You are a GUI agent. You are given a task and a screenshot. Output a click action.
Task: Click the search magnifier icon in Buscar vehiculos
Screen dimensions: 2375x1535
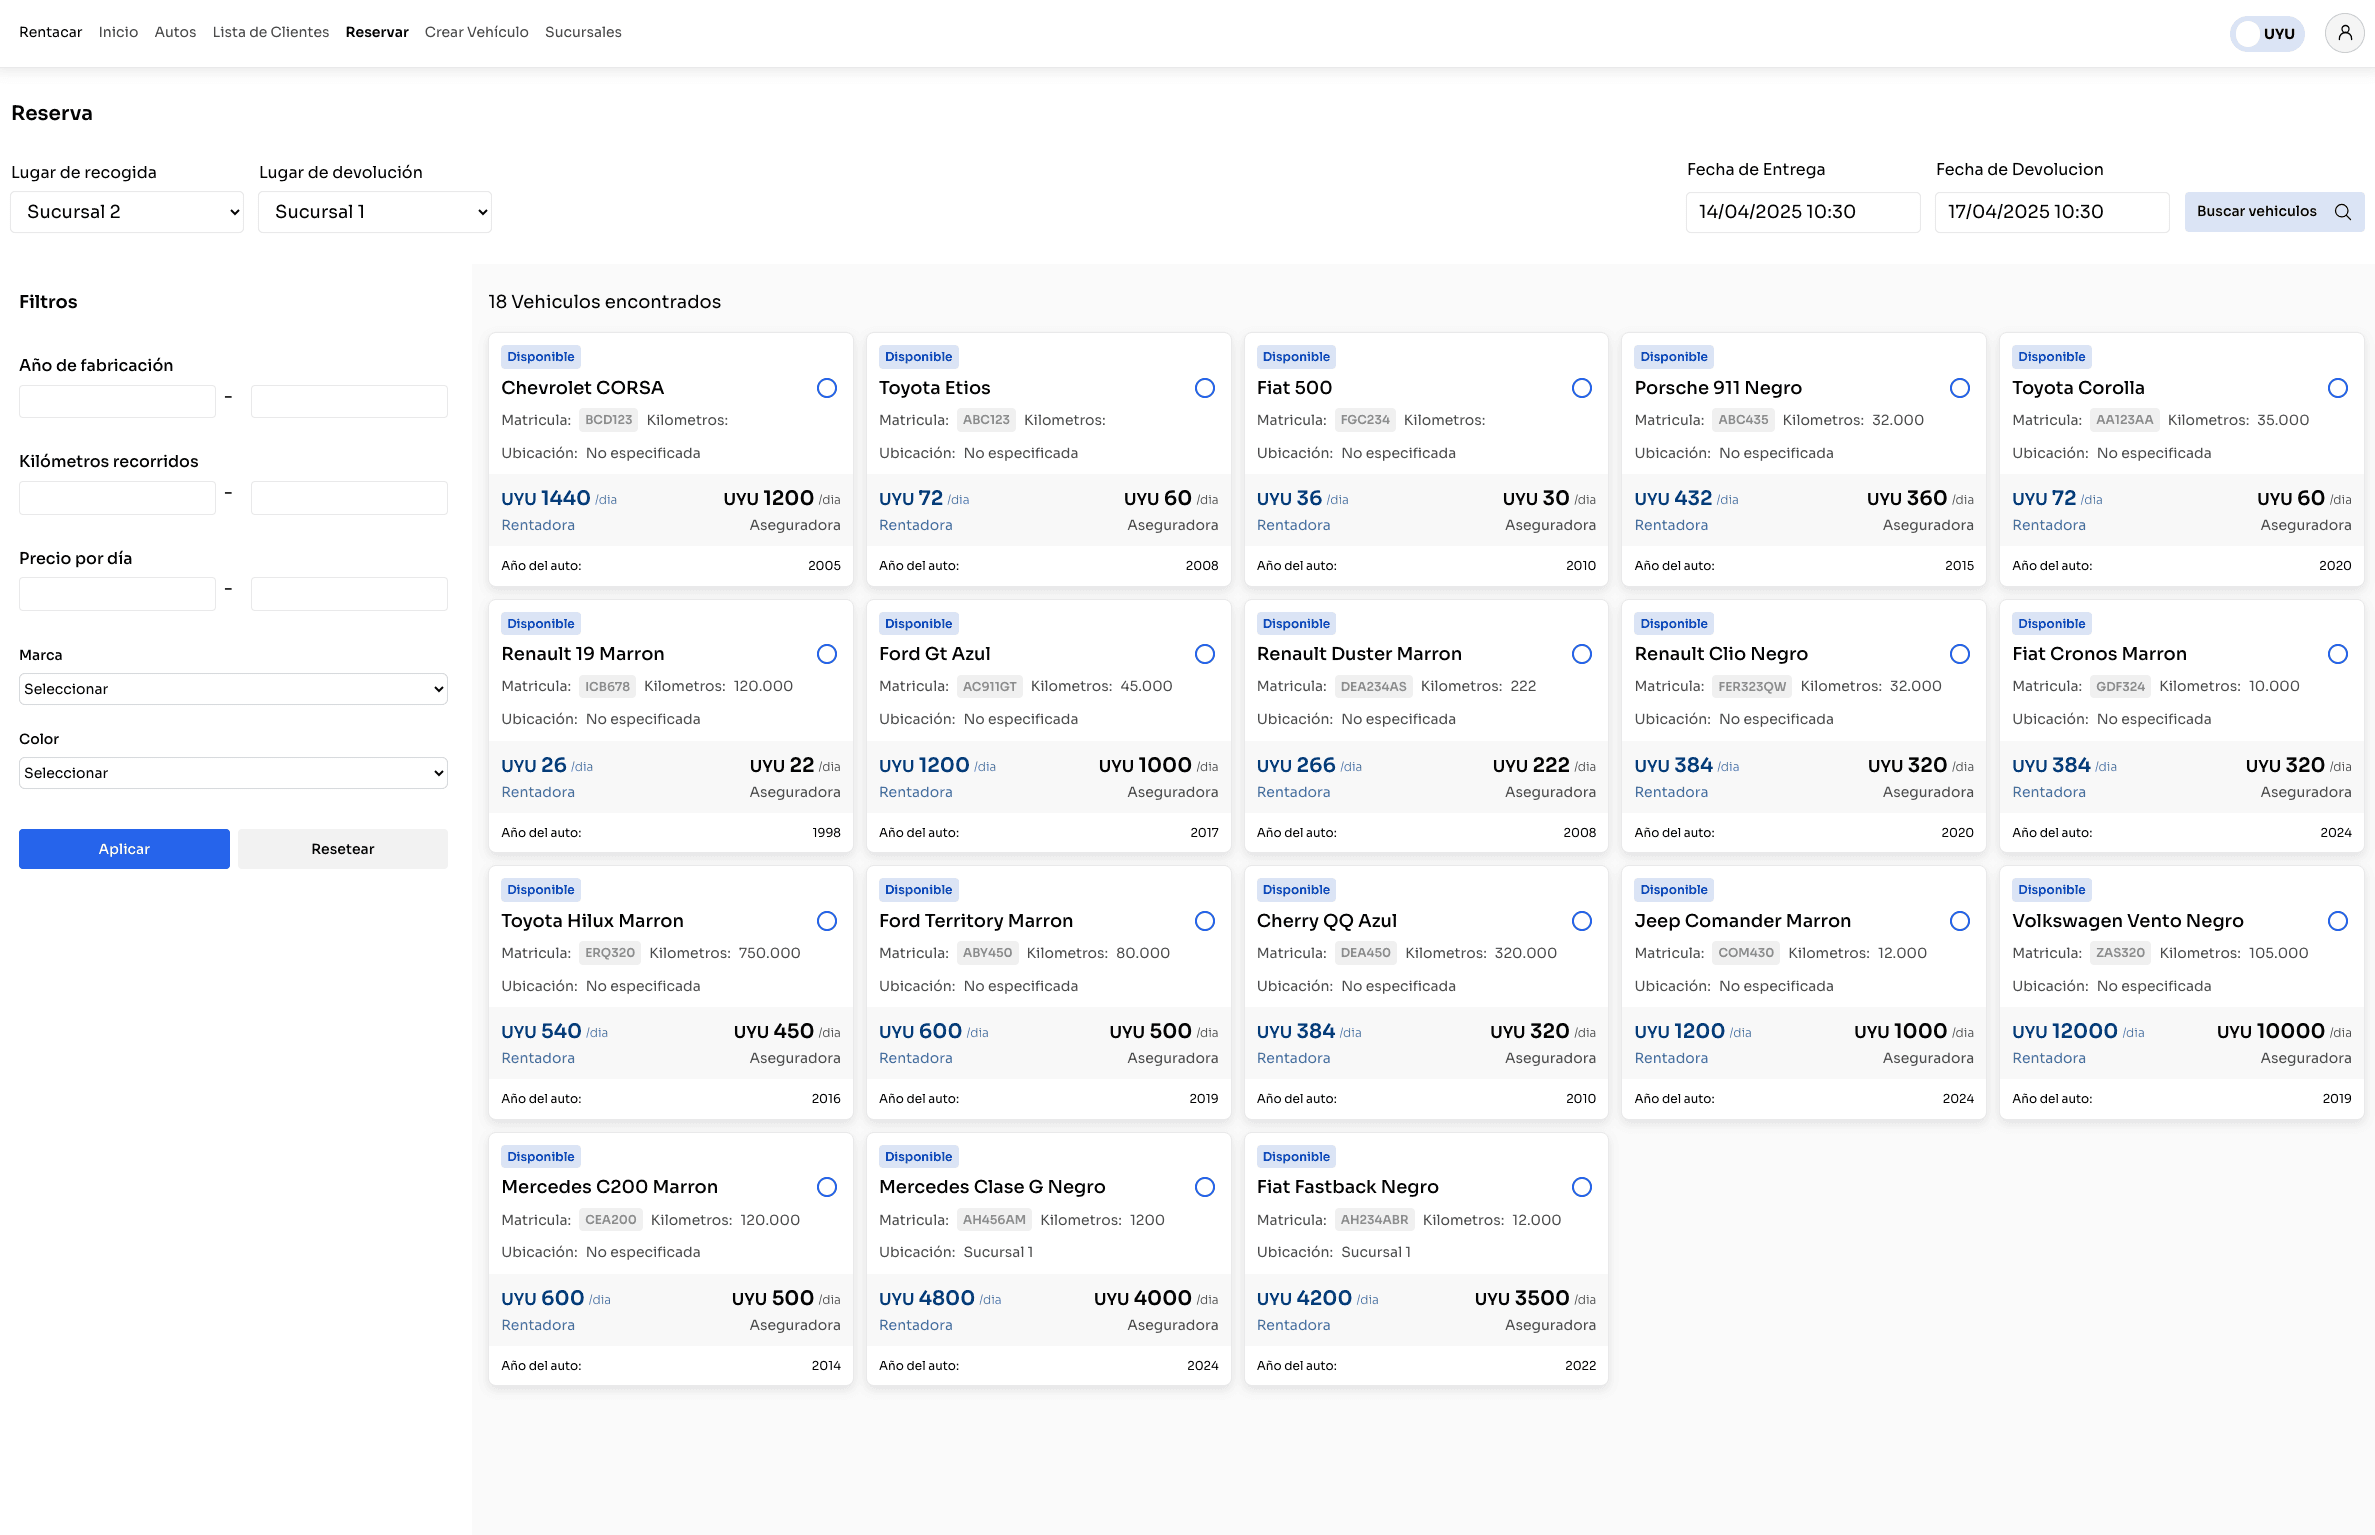2342,212
